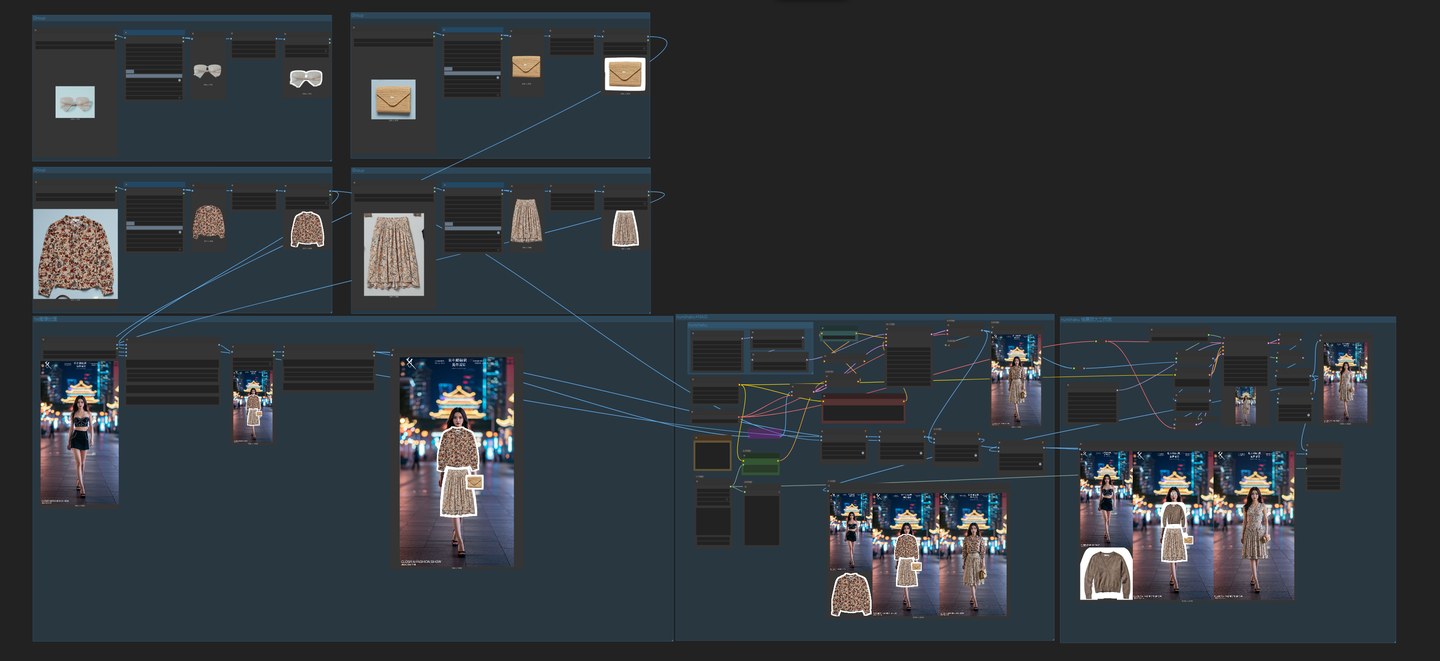Select the yellow-bordered node

click(x=713, y=455)
